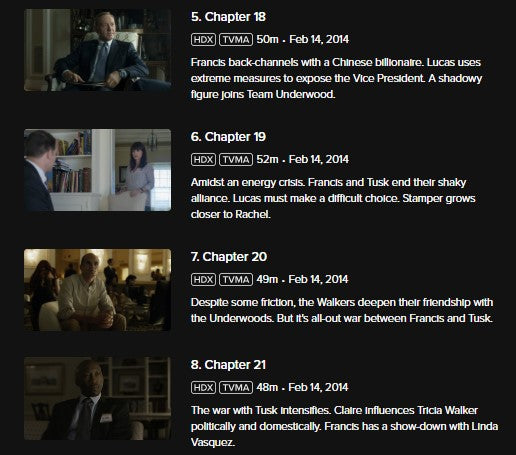516x455 pixels.
Task: Click the Chapter 20 description about the Walkers
Action: click(342, 310)
